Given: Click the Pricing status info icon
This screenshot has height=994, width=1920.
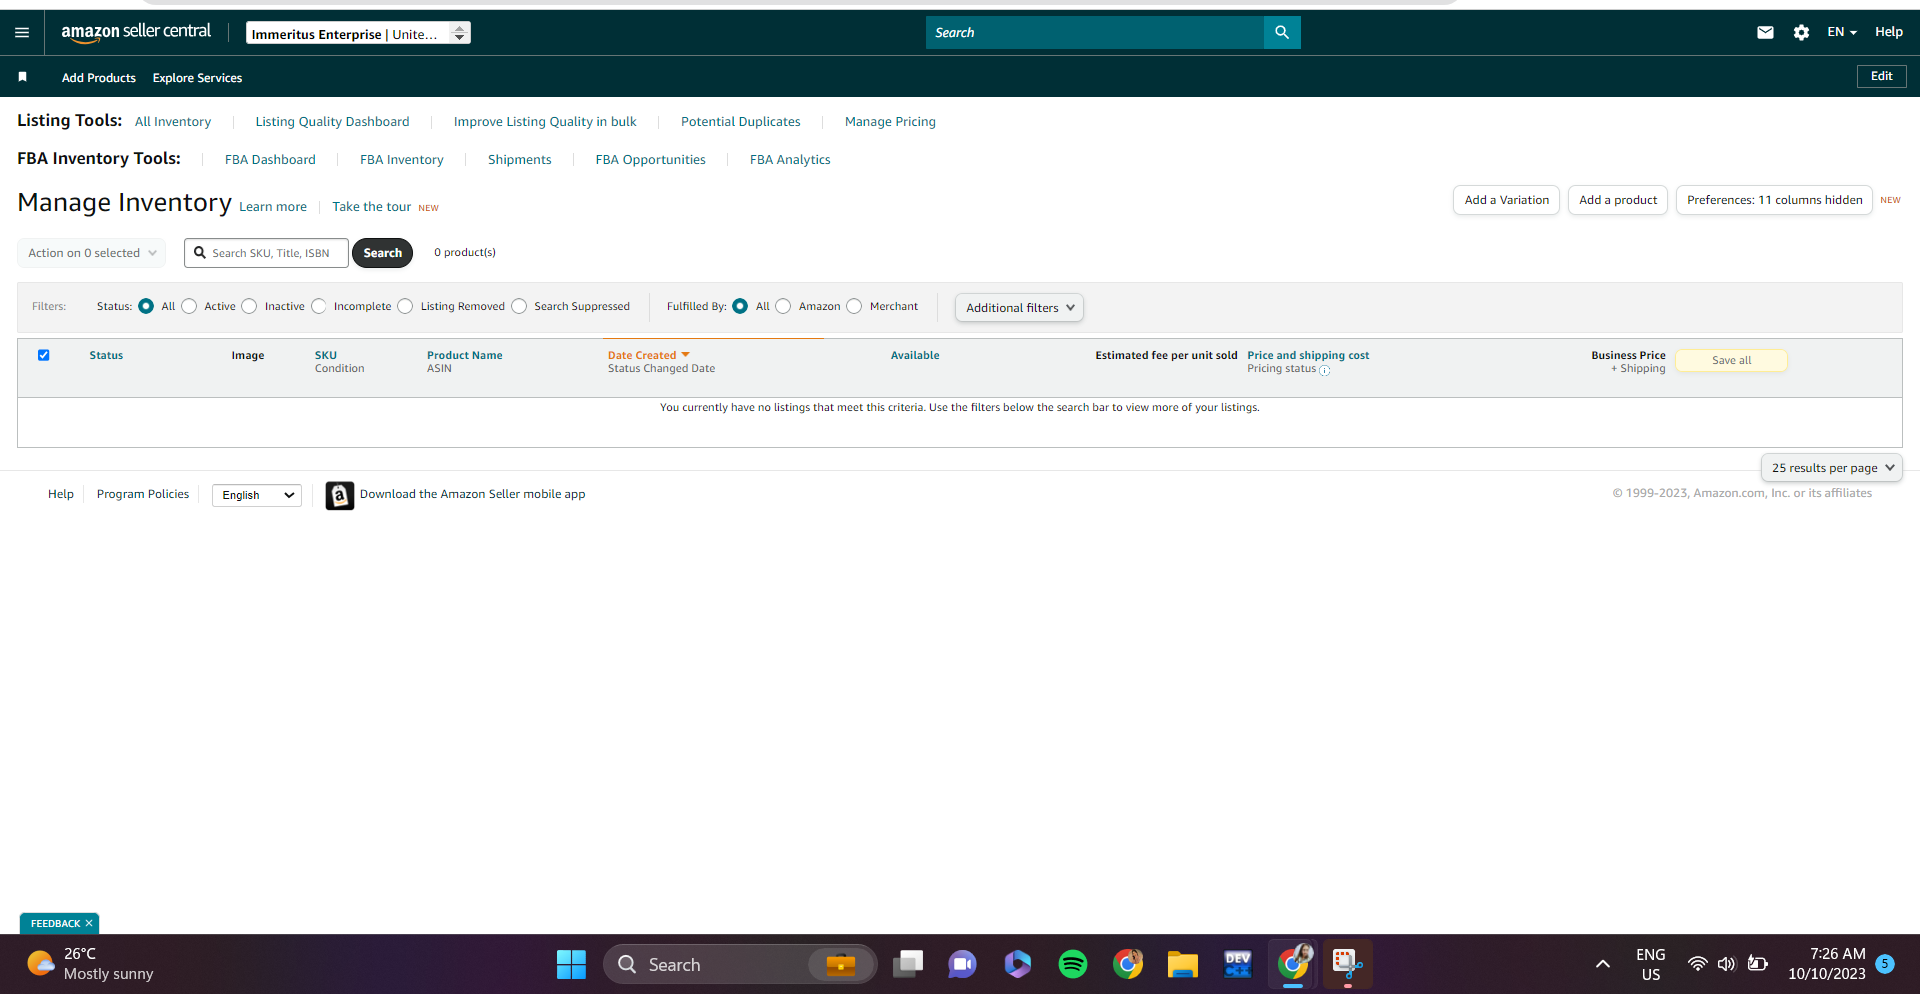Looking at the screenshot, I should pyautogui.click(x=1325, y=370).
